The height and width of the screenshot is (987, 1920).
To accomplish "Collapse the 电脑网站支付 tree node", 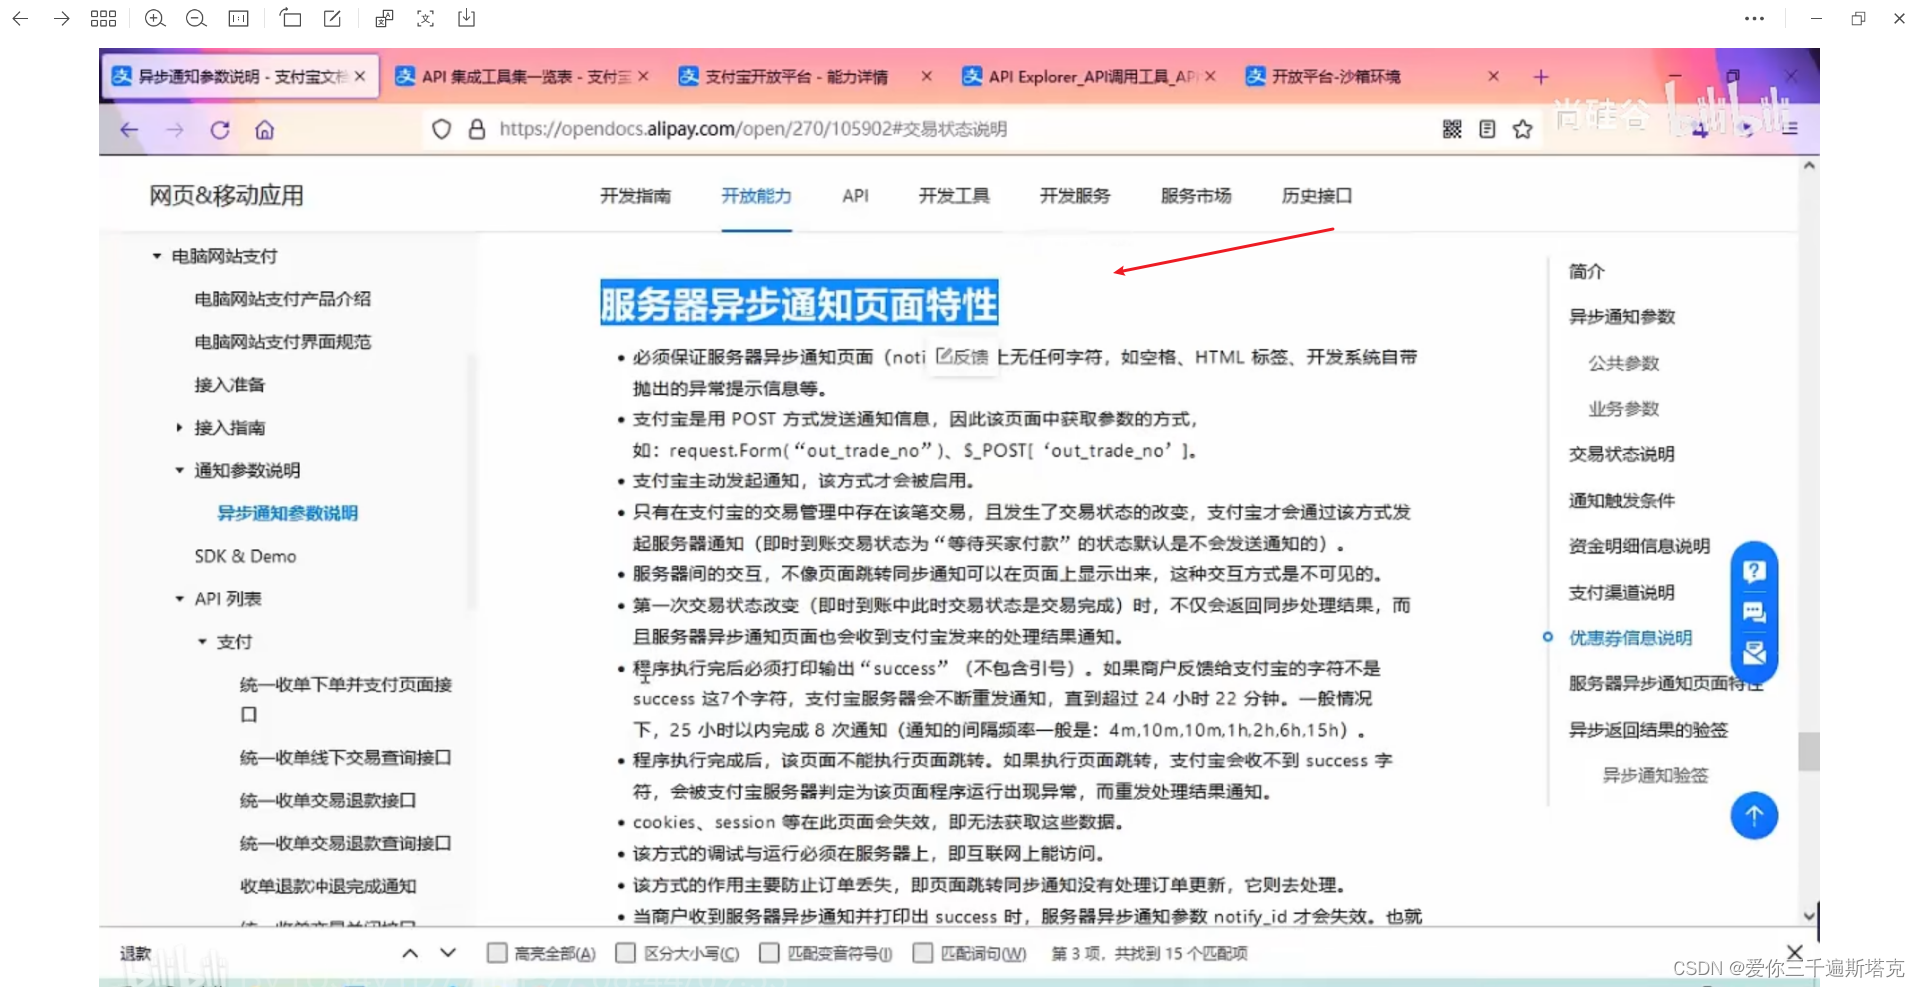I will tap(156, 256).
